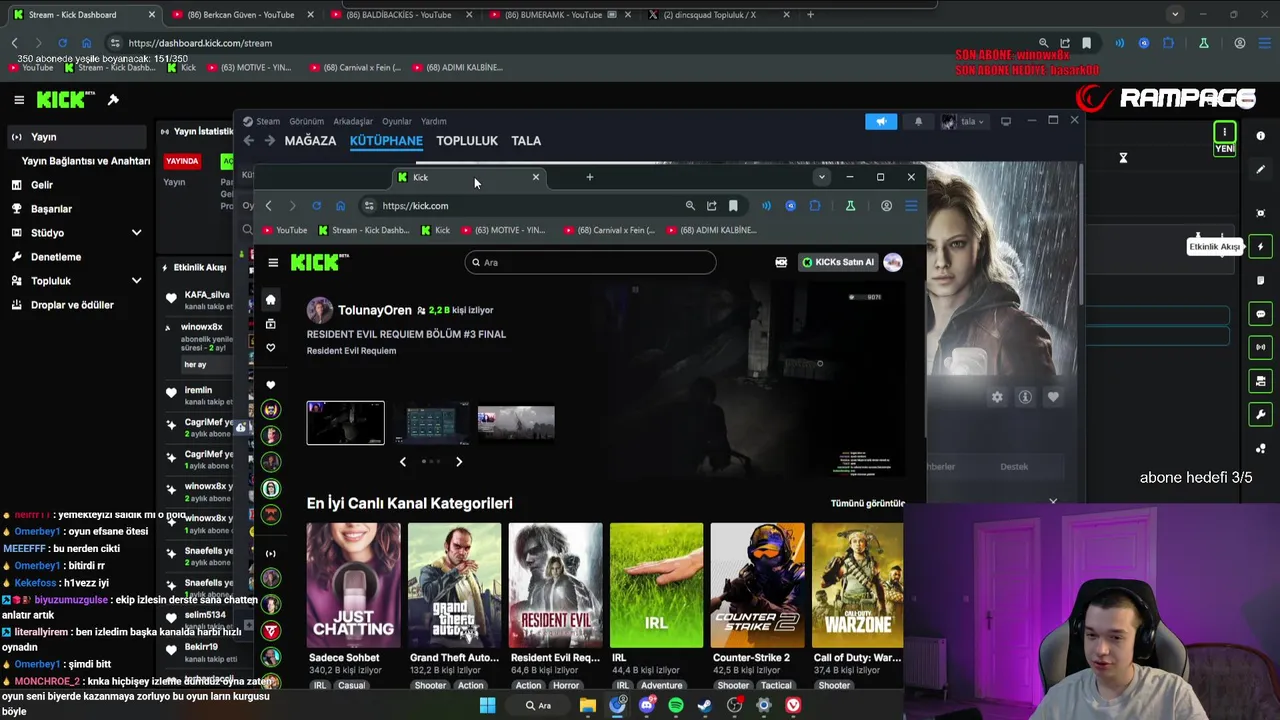
Task: Click the home button in front browser toolbar
Action: (x=340, y=206)
